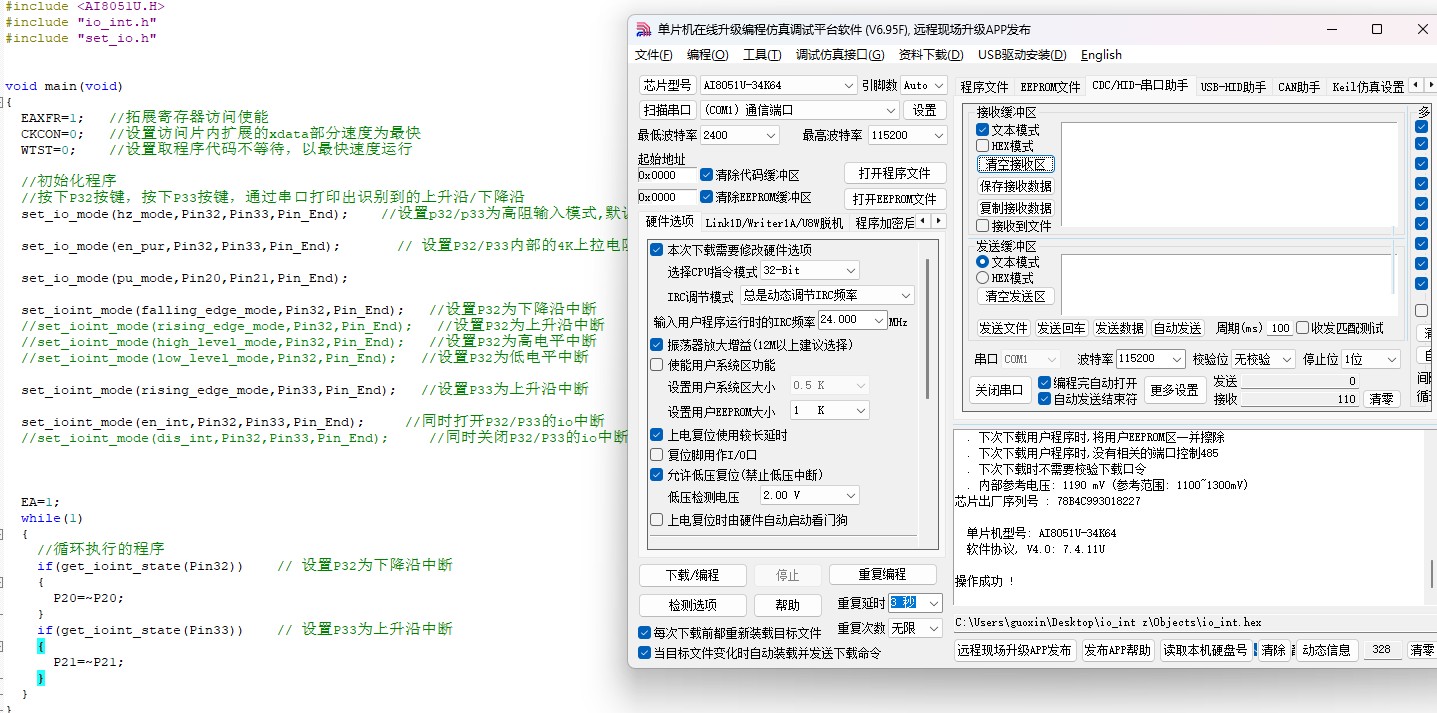Image resolution: width=1437 pixels, height=713 pixels.
Task: Toggle 编程完自动打开 checkbox
Action: (x=1045, y=383)
